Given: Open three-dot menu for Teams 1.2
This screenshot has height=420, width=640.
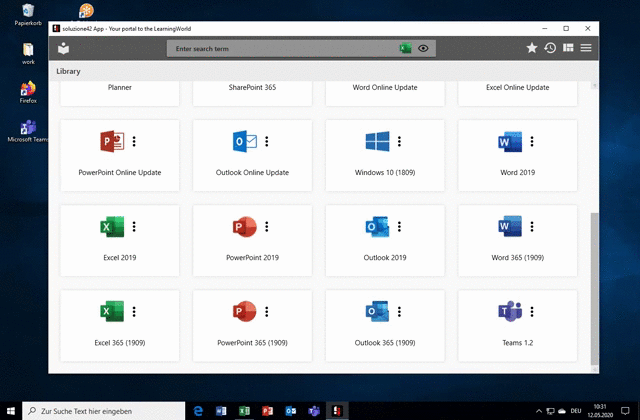Looking at the screenshot, I should coord(532,312).
